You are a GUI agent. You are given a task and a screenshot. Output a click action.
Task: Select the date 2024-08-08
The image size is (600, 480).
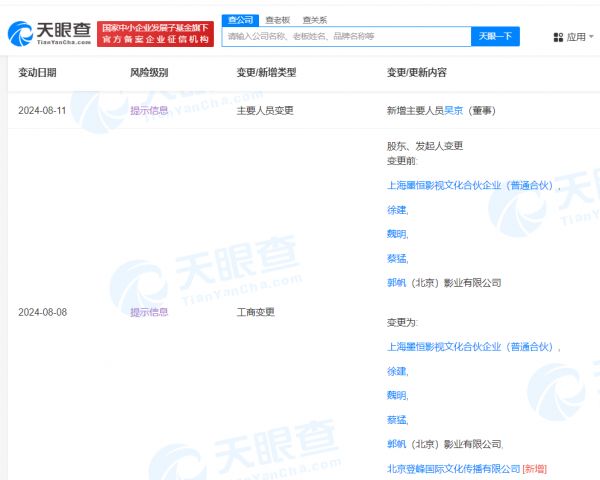pyautogui.click(x=42, y=312)
